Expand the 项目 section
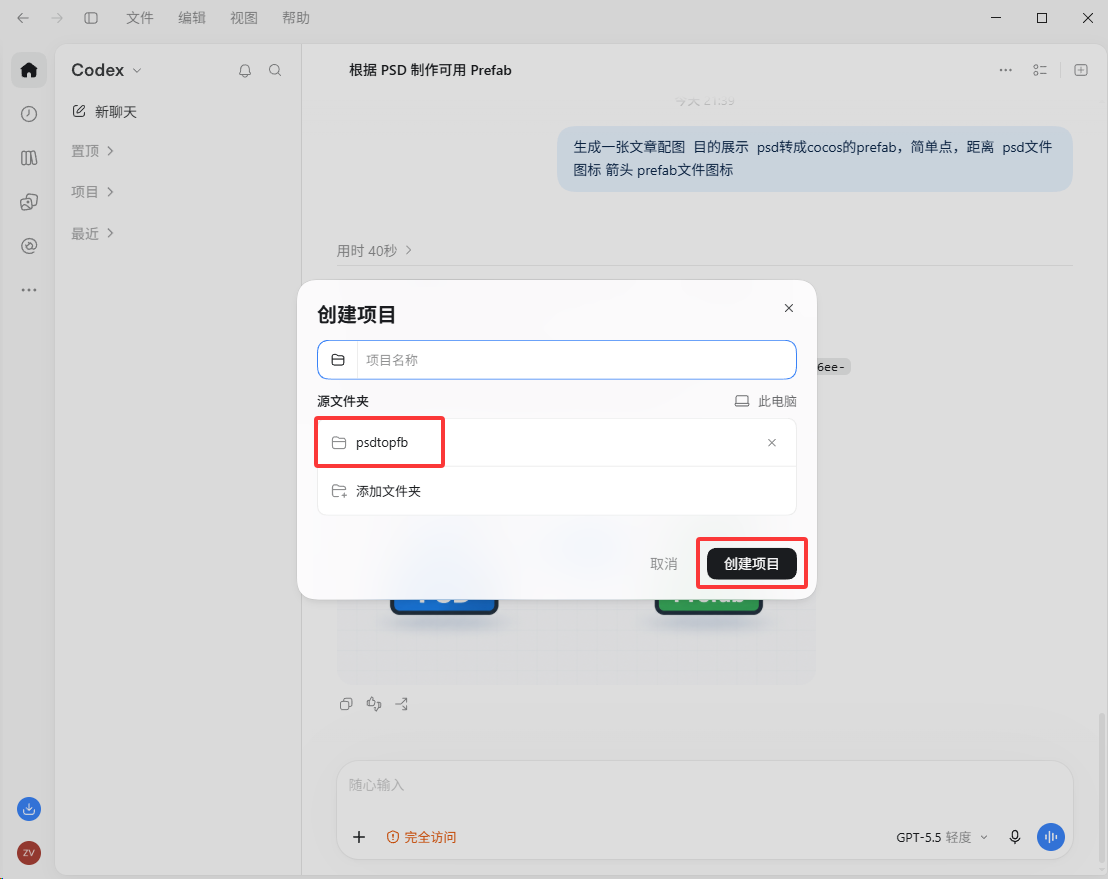This screenshot has width=1108, height=879. tap(93, 191)
